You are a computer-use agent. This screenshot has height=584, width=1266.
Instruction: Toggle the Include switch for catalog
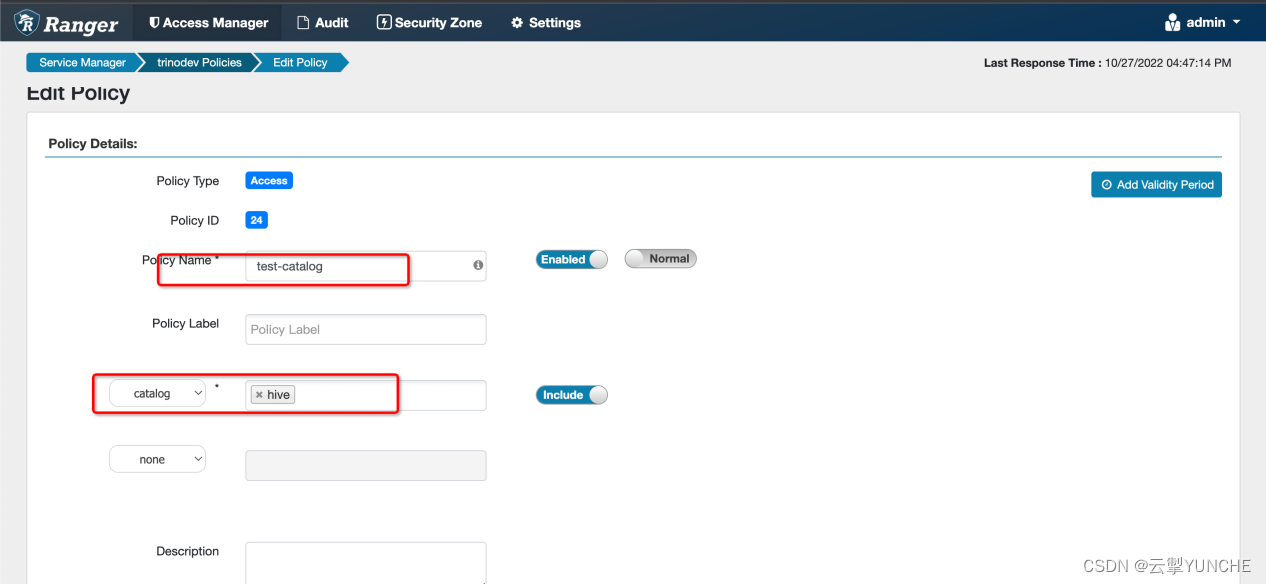pyautogui.click(x=572, y=395)
